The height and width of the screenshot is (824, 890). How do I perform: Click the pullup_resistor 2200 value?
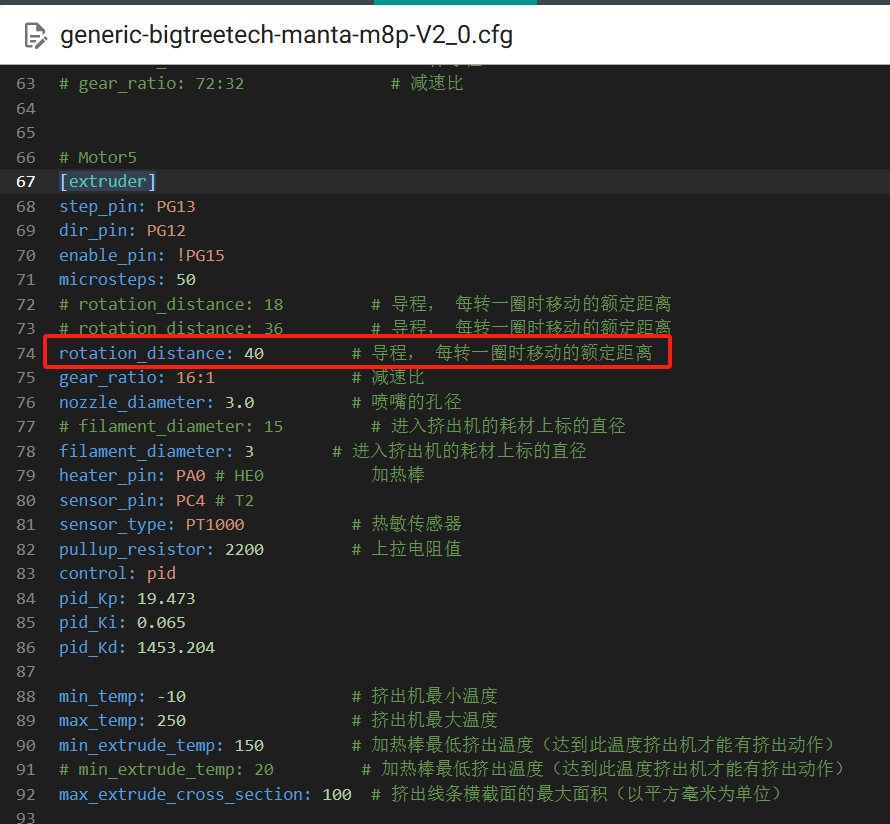pyautogui.click(x=244, y=549)
